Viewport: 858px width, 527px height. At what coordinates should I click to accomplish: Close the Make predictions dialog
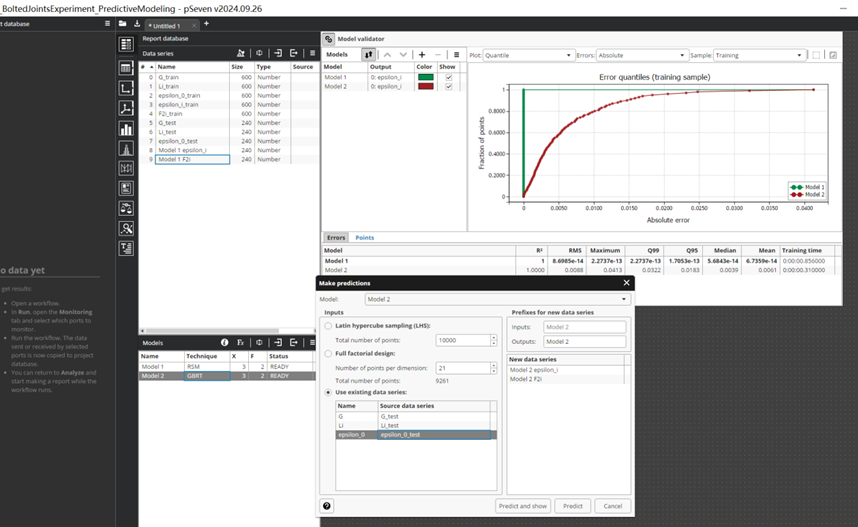[x=627, y=283]
